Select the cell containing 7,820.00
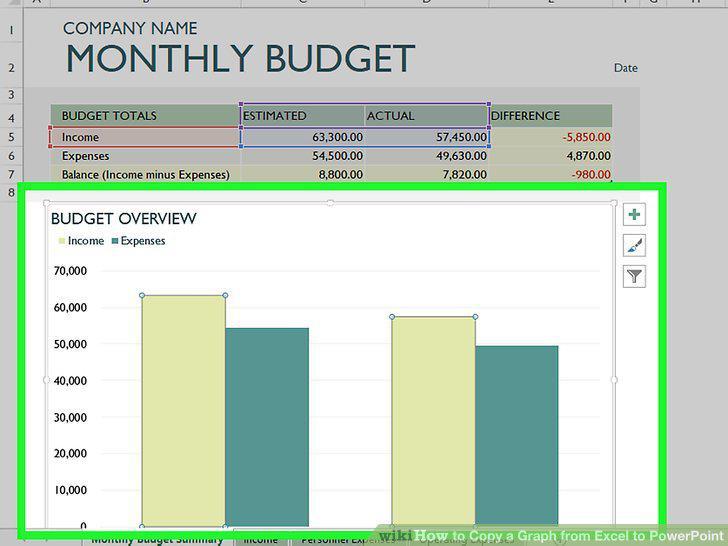 (427, 175)
